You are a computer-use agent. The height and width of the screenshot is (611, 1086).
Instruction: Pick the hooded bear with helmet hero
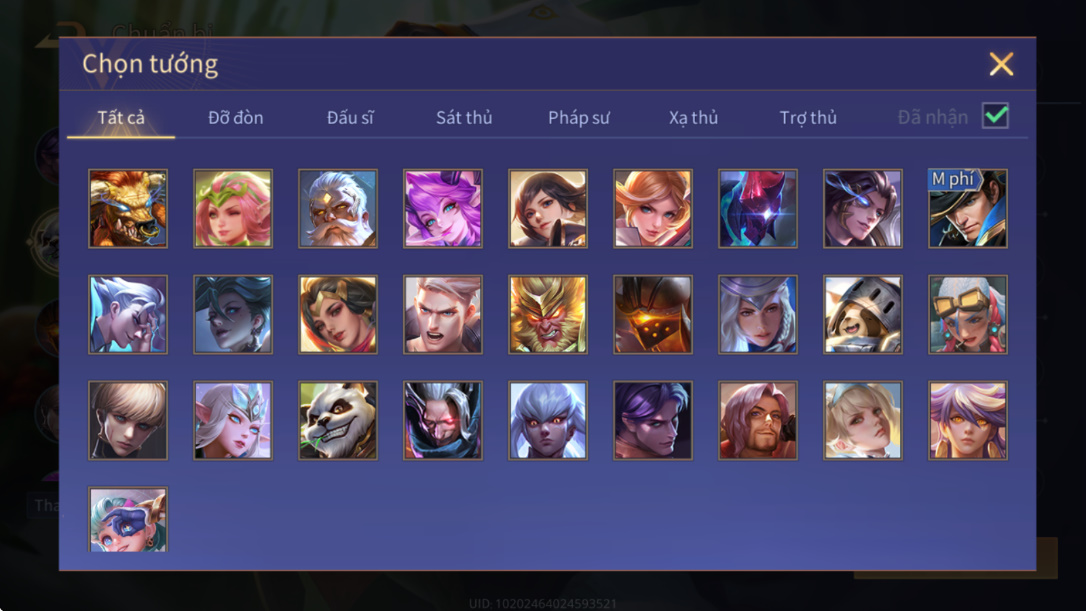862,315
